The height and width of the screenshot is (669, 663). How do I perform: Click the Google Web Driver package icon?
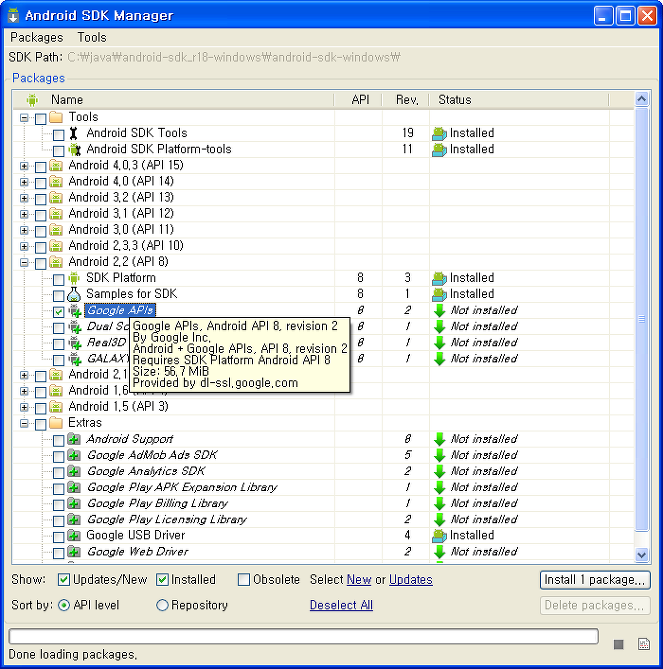(74, 552)
